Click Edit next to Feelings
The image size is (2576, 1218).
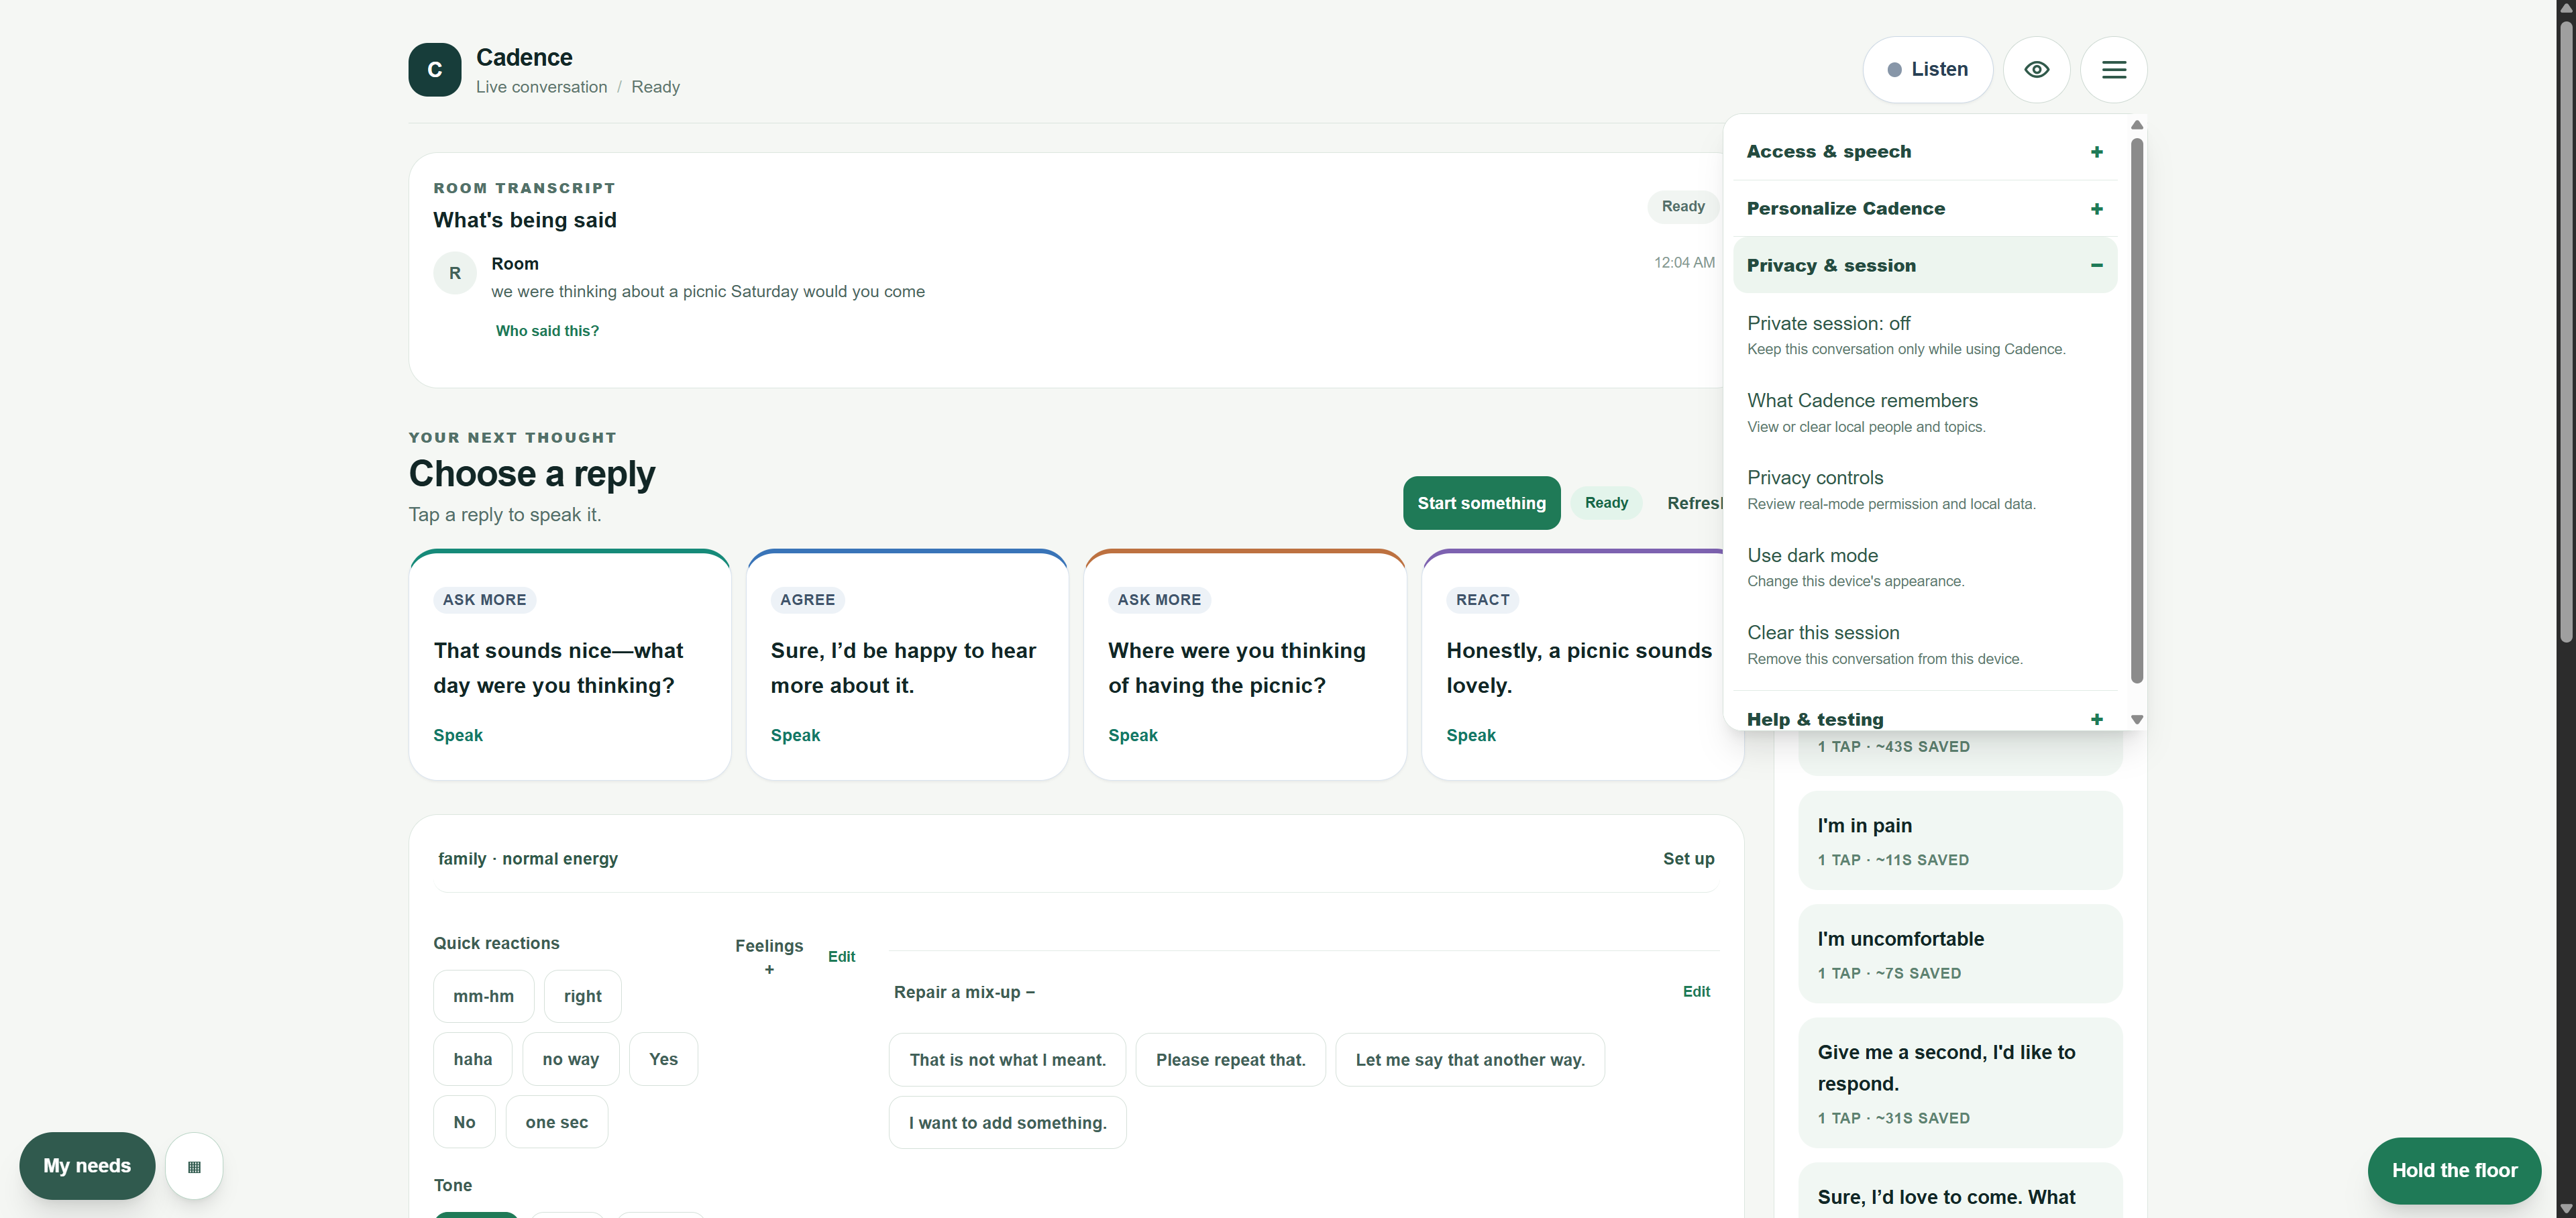pyautogui.click(x=841, y=957)
